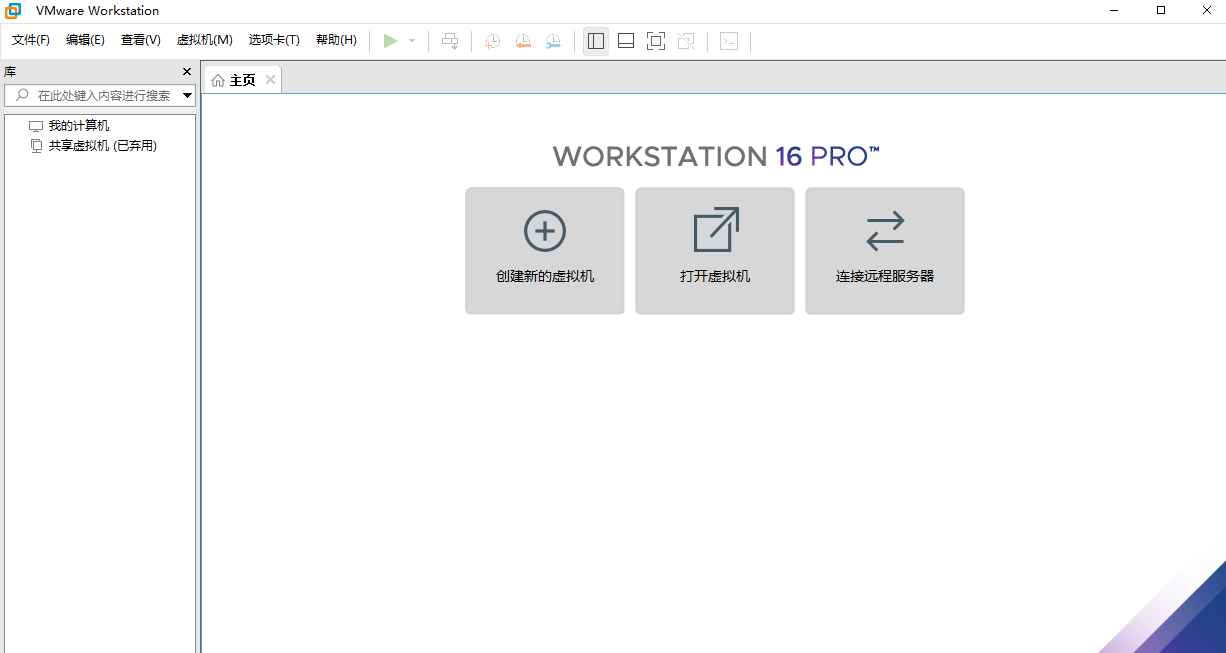Enter full screen mode icon

click(656, 41)
